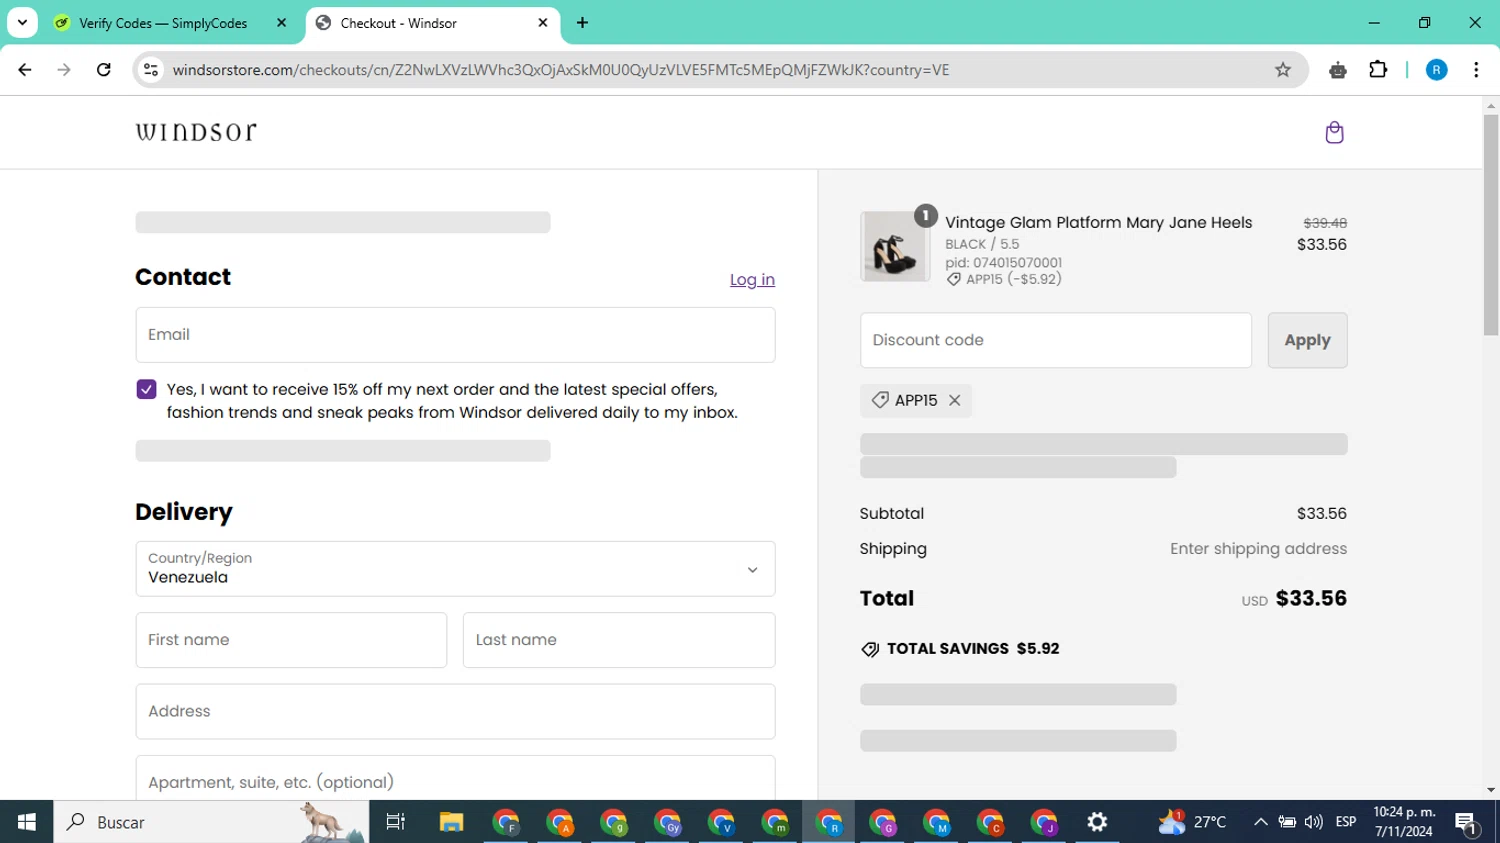Open the Chrome m profile taskbar icon
This screenshot has height=843, width=1500.
776,822
